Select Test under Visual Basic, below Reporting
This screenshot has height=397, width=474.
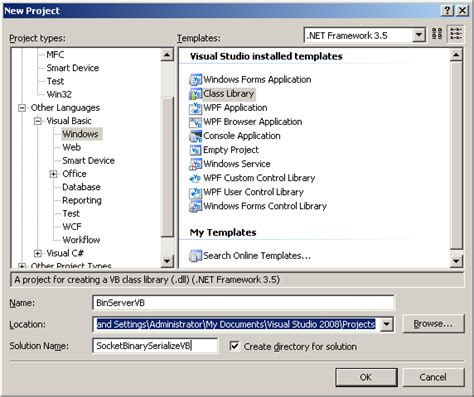coord(71,213)
